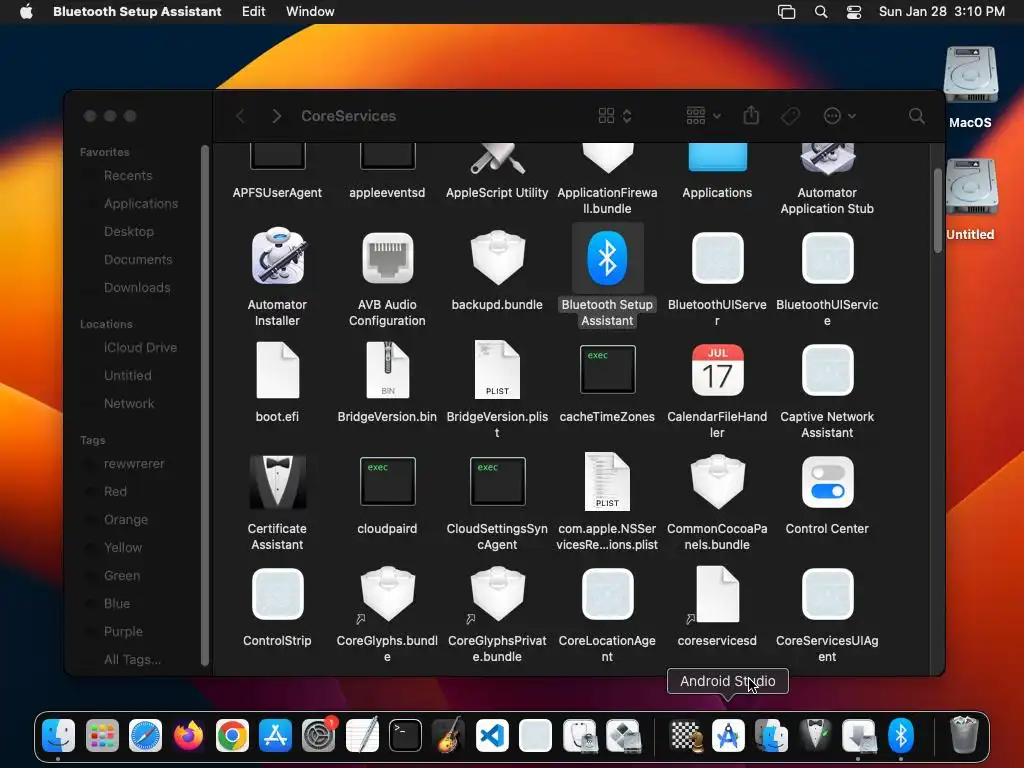Select the boot.efi file icon

[x=278, y=370]
